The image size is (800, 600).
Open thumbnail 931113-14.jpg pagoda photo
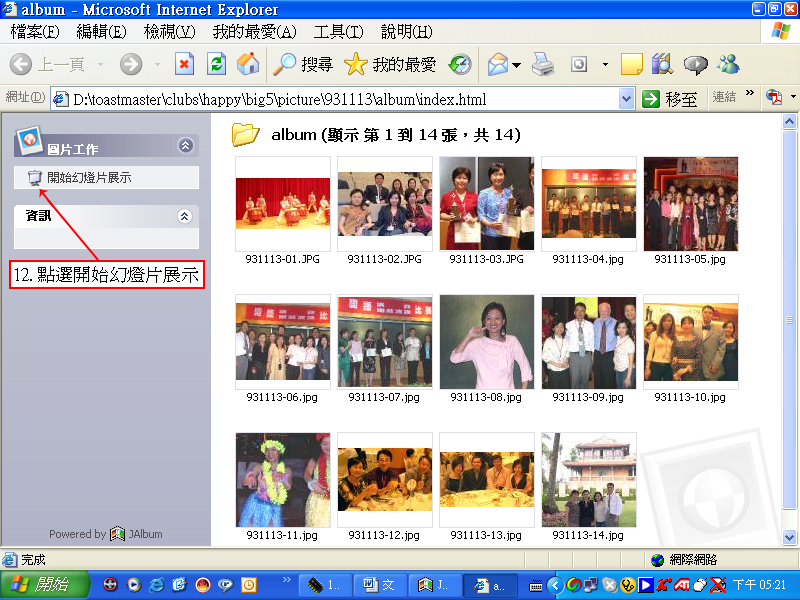coord(588,479)
